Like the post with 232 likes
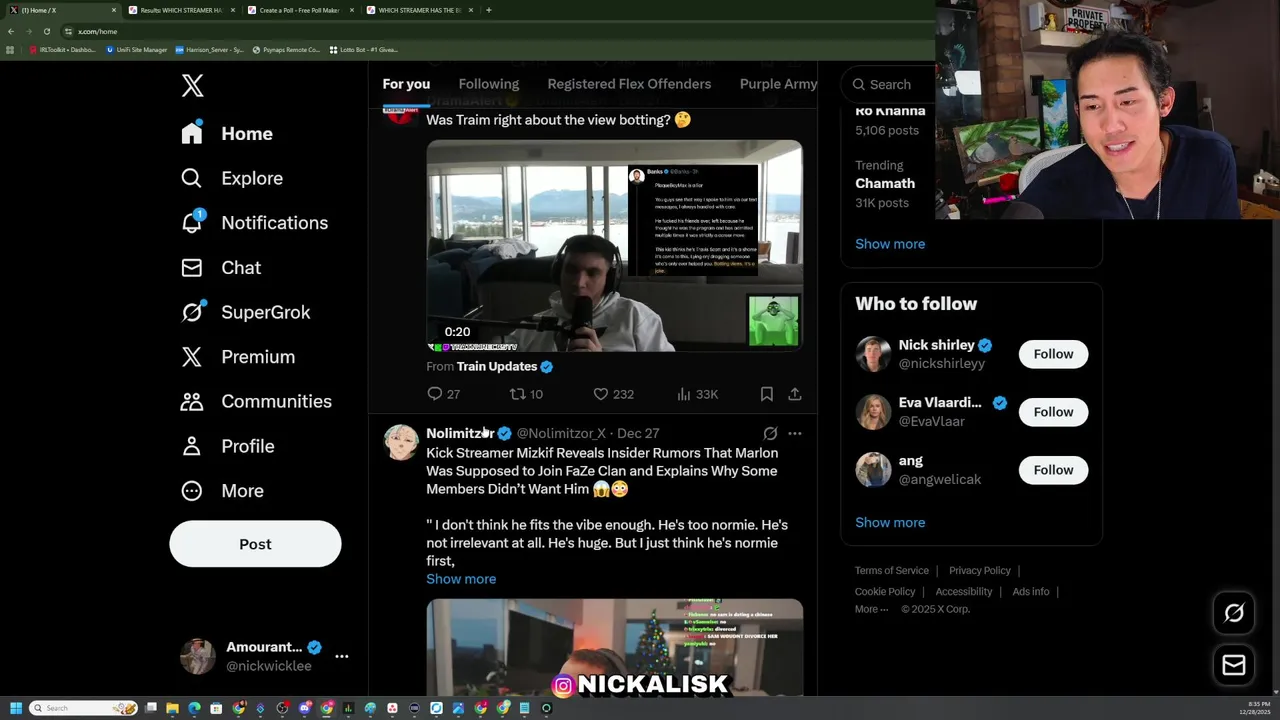1280x720 pixels. [613, 394]
